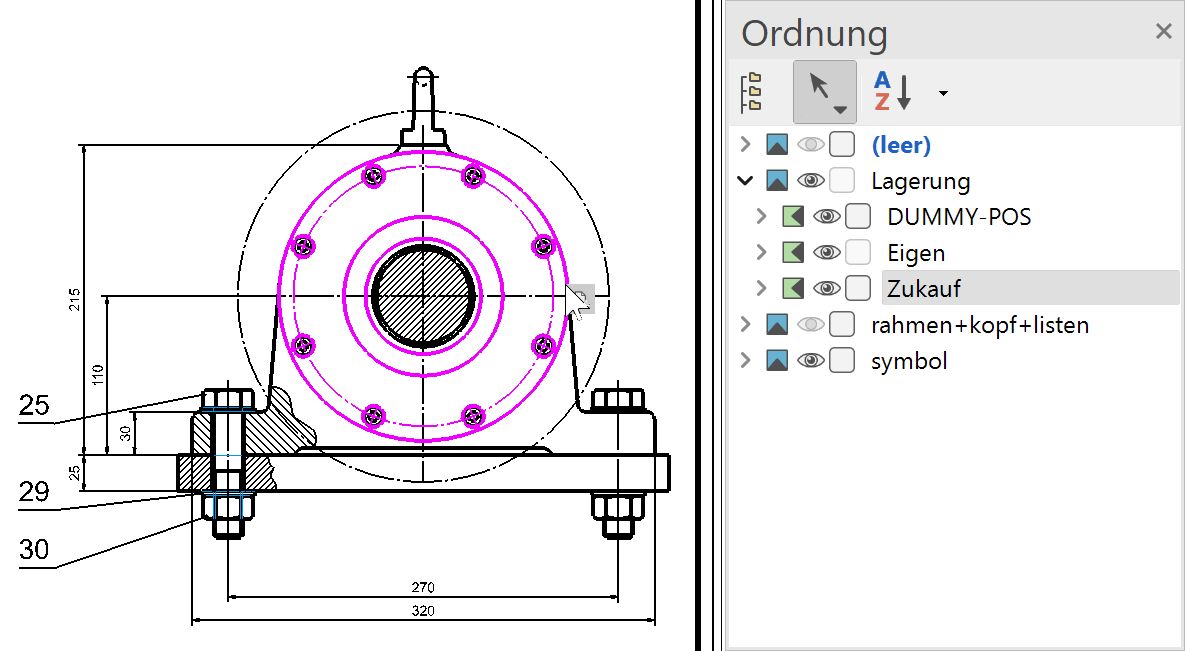1185x651 pixels.
Task: Click the blue layer icon of symbol
Action: coord(777,361)
